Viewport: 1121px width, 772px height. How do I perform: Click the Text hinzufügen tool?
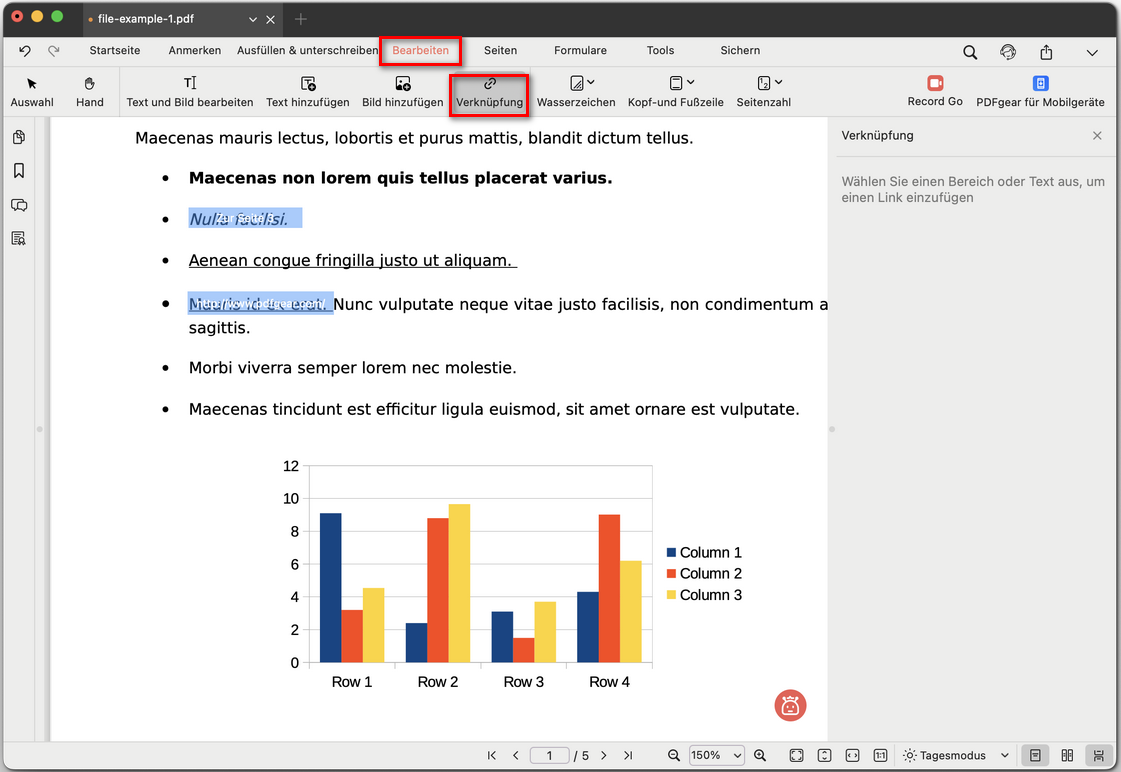[x=307, y=91]
